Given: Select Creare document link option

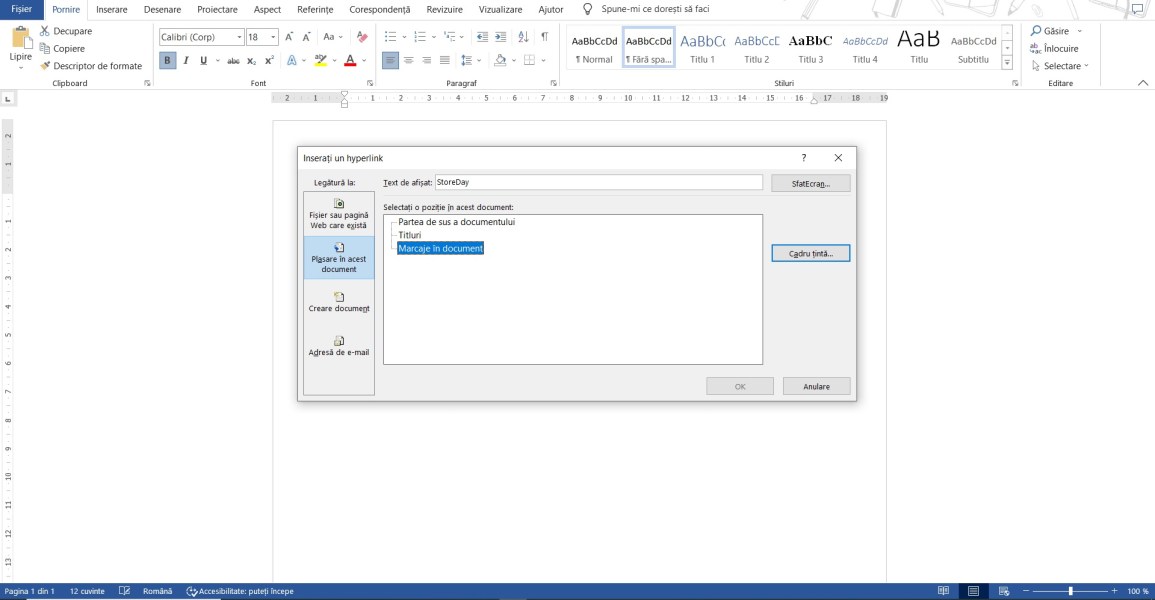Looking at the screenshot, I should pyautogui.click(x=339, y=303).
